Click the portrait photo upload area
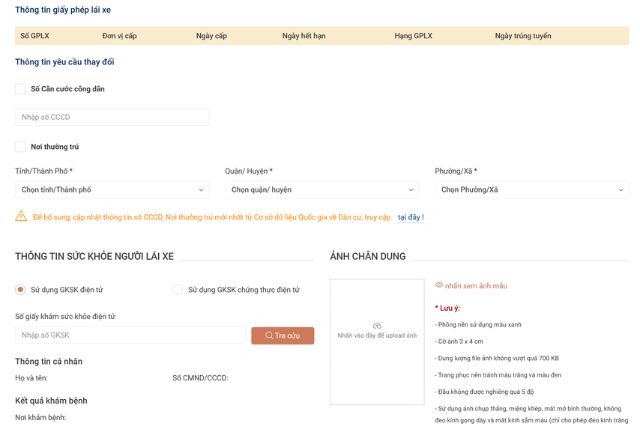The width and height of the screenshot is (640, 427). pos(377,340)
